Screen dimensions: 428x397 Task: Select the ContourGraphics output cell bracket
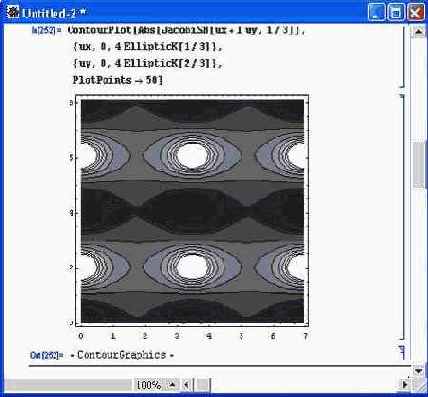403,353
